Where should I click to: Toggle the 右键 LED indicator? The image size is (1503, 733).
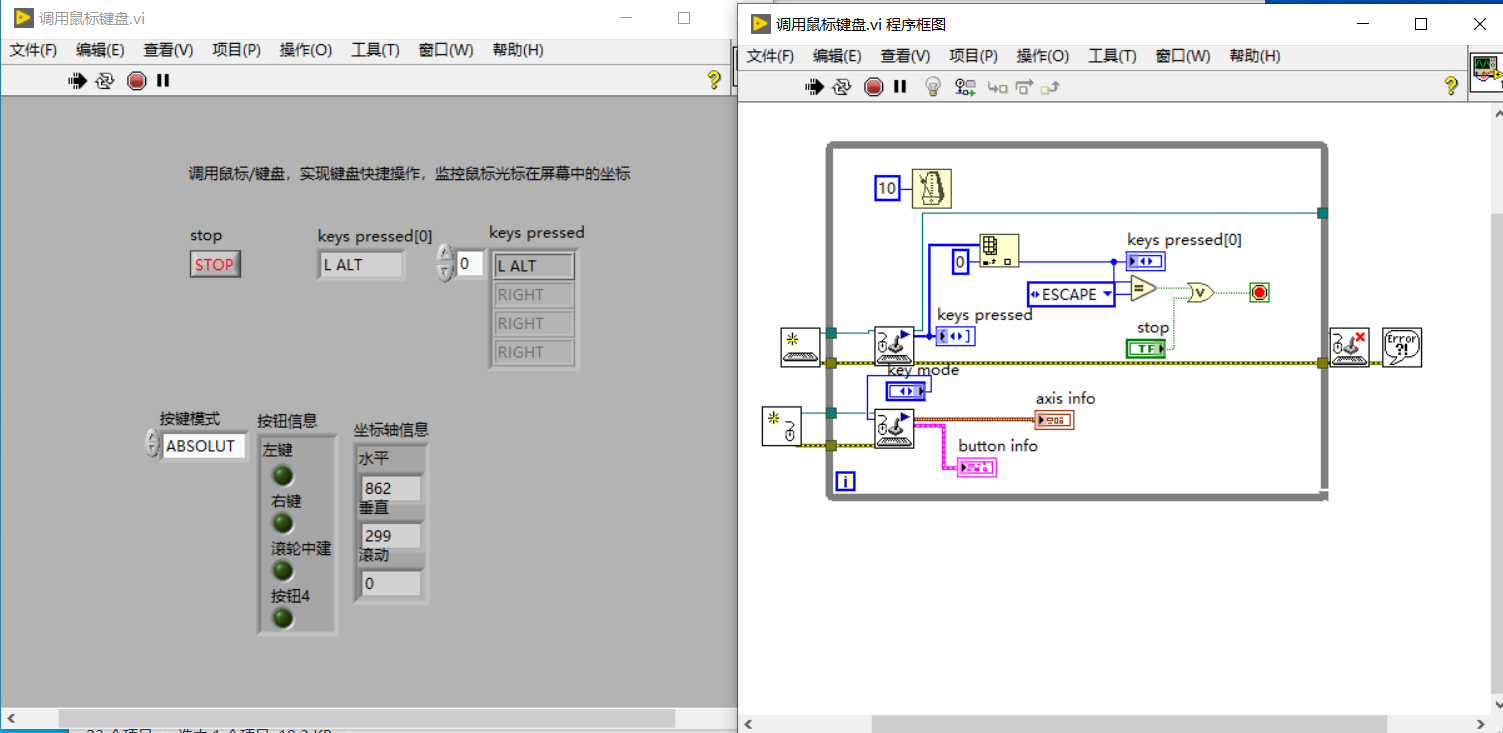point(283,523)
